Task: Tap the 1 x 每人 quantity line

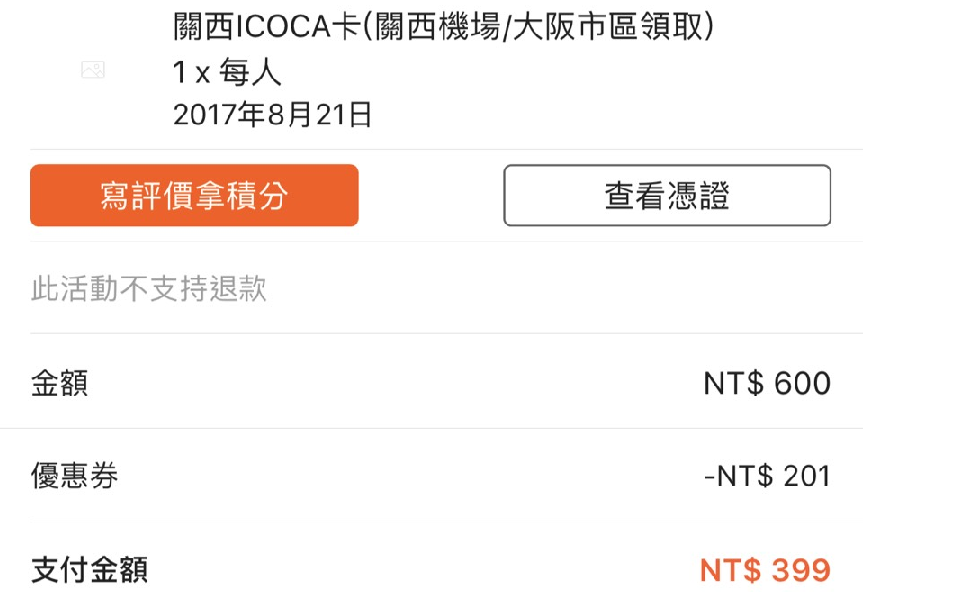Action: [x=227, y=73]
